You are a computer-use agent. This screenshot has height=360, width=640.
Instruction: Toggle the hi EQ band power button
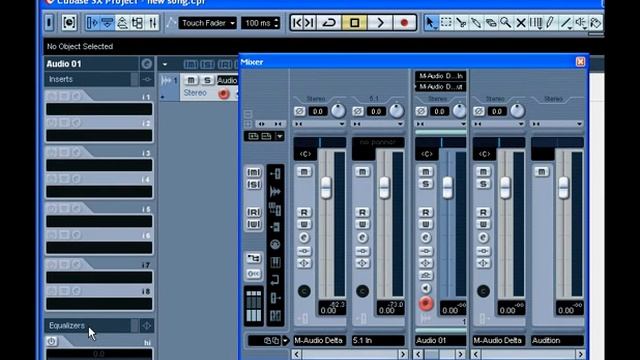(x=51, y=341)
